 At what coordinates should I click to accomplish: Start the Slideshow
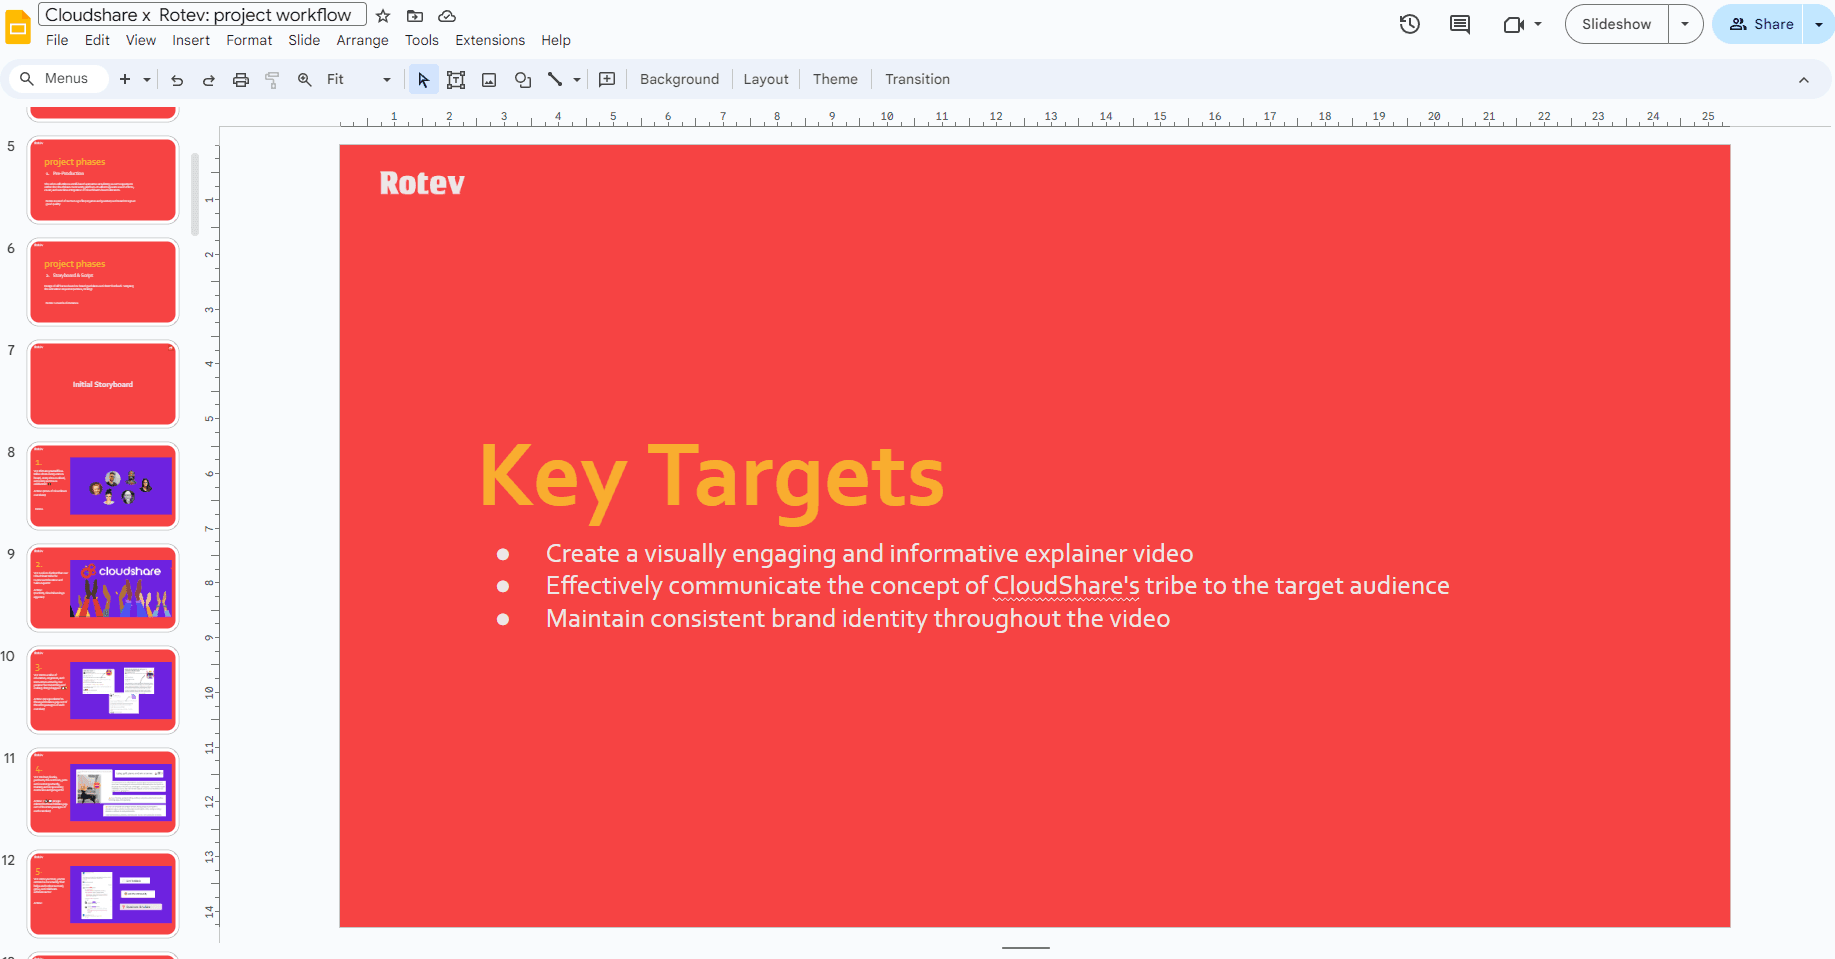1616,24
